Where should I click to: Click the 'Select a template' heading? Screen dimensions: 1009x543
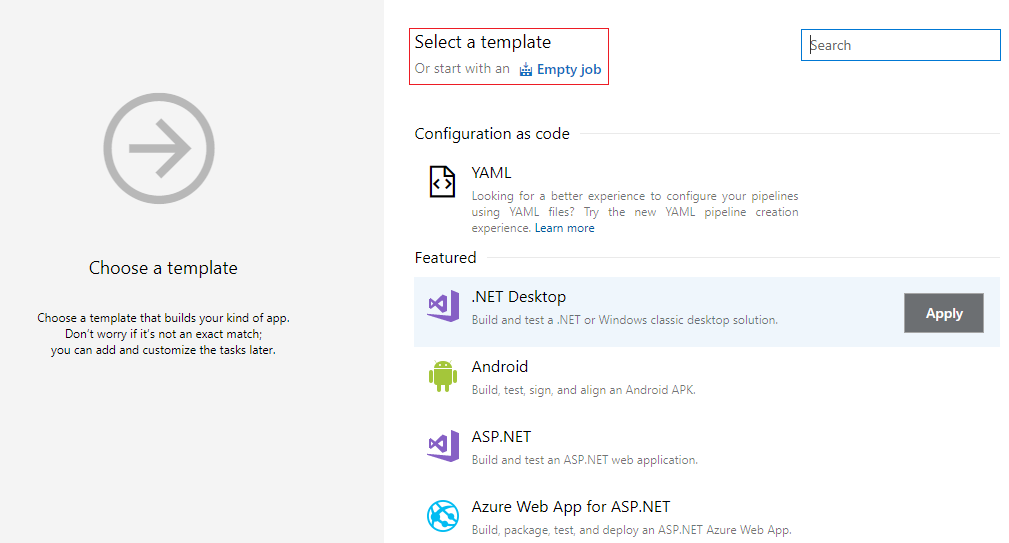pos(483,42)
